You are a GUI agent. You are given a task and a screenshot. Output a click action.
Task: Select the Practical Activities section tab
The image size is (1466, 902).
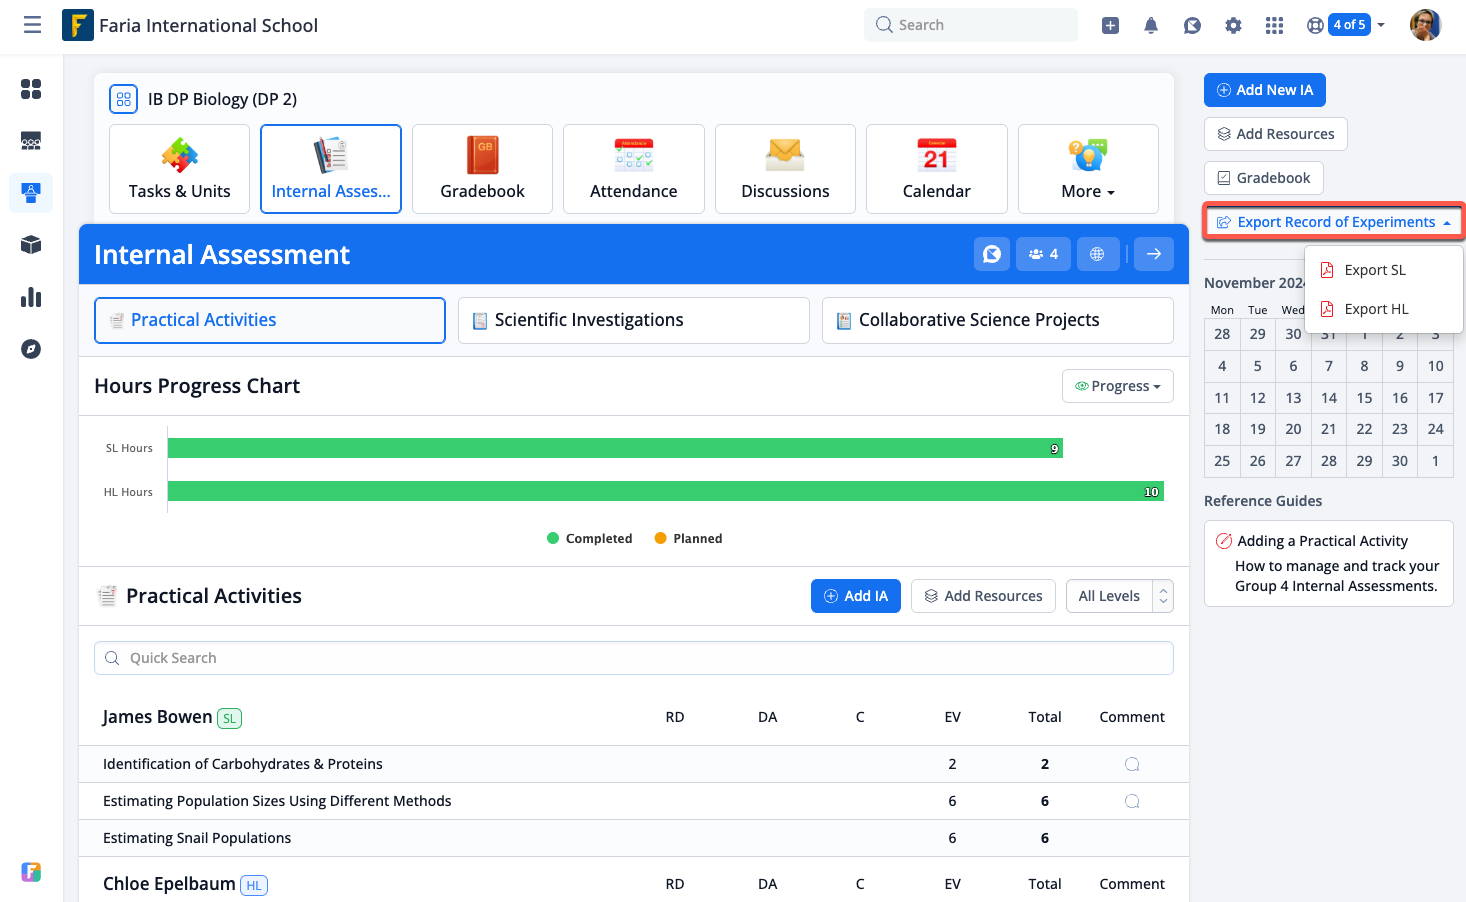[x=270, y=320]
